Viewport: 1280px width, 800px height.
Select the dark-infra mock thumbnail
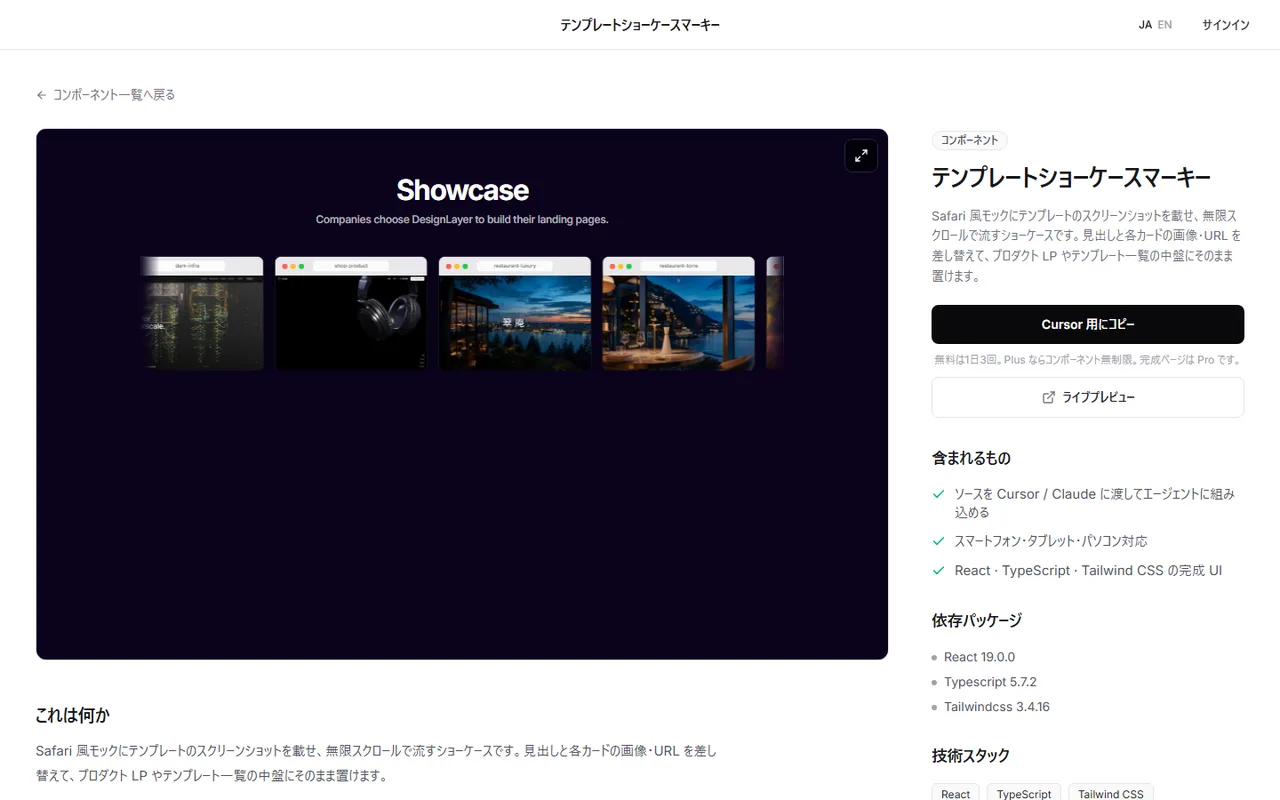point(202,314)
